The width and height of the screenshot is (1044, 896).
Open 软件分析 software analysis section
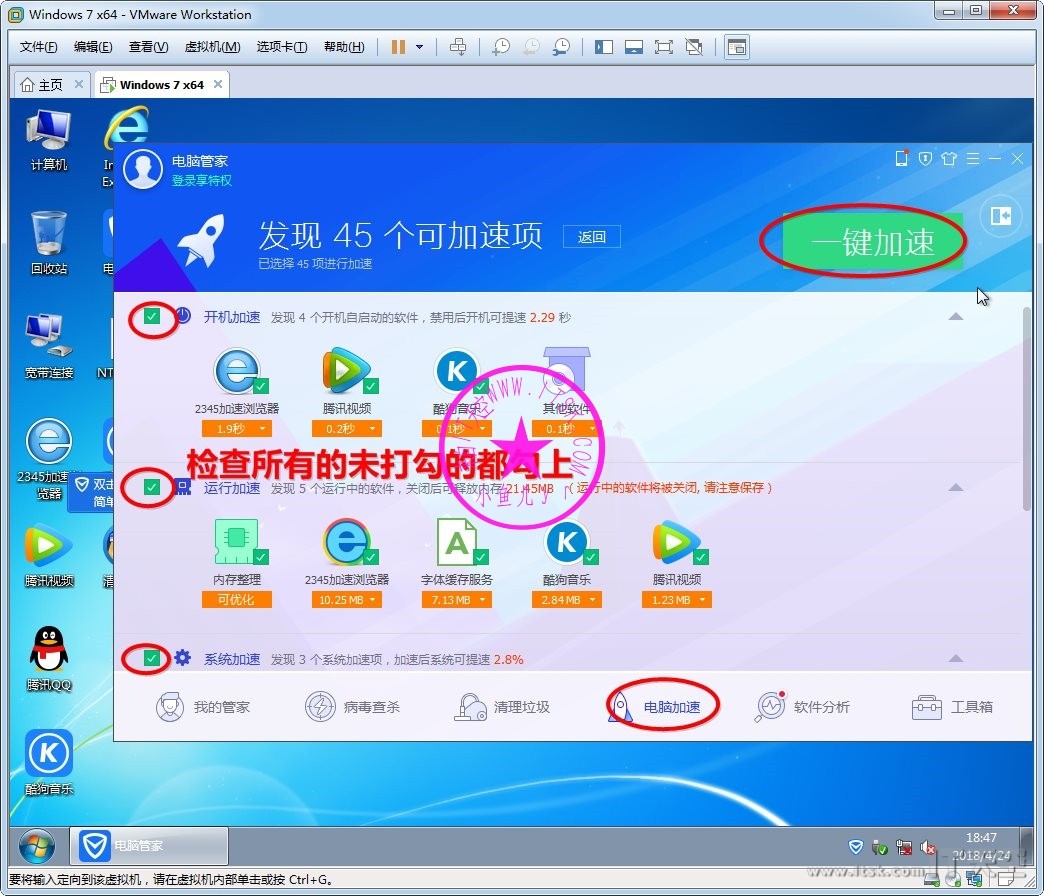coord(802,707)
